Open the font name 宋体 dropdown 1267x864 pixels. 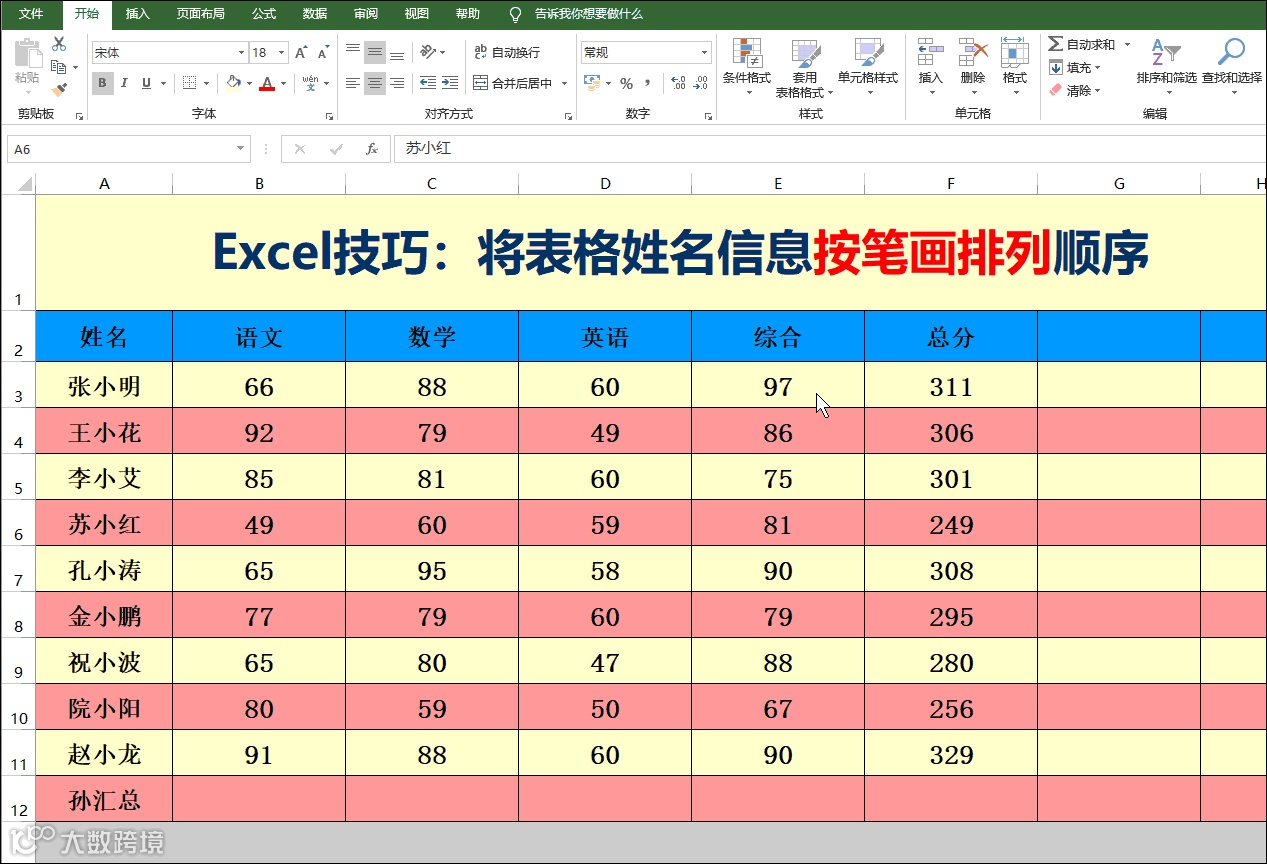click(x=241, y=52)
